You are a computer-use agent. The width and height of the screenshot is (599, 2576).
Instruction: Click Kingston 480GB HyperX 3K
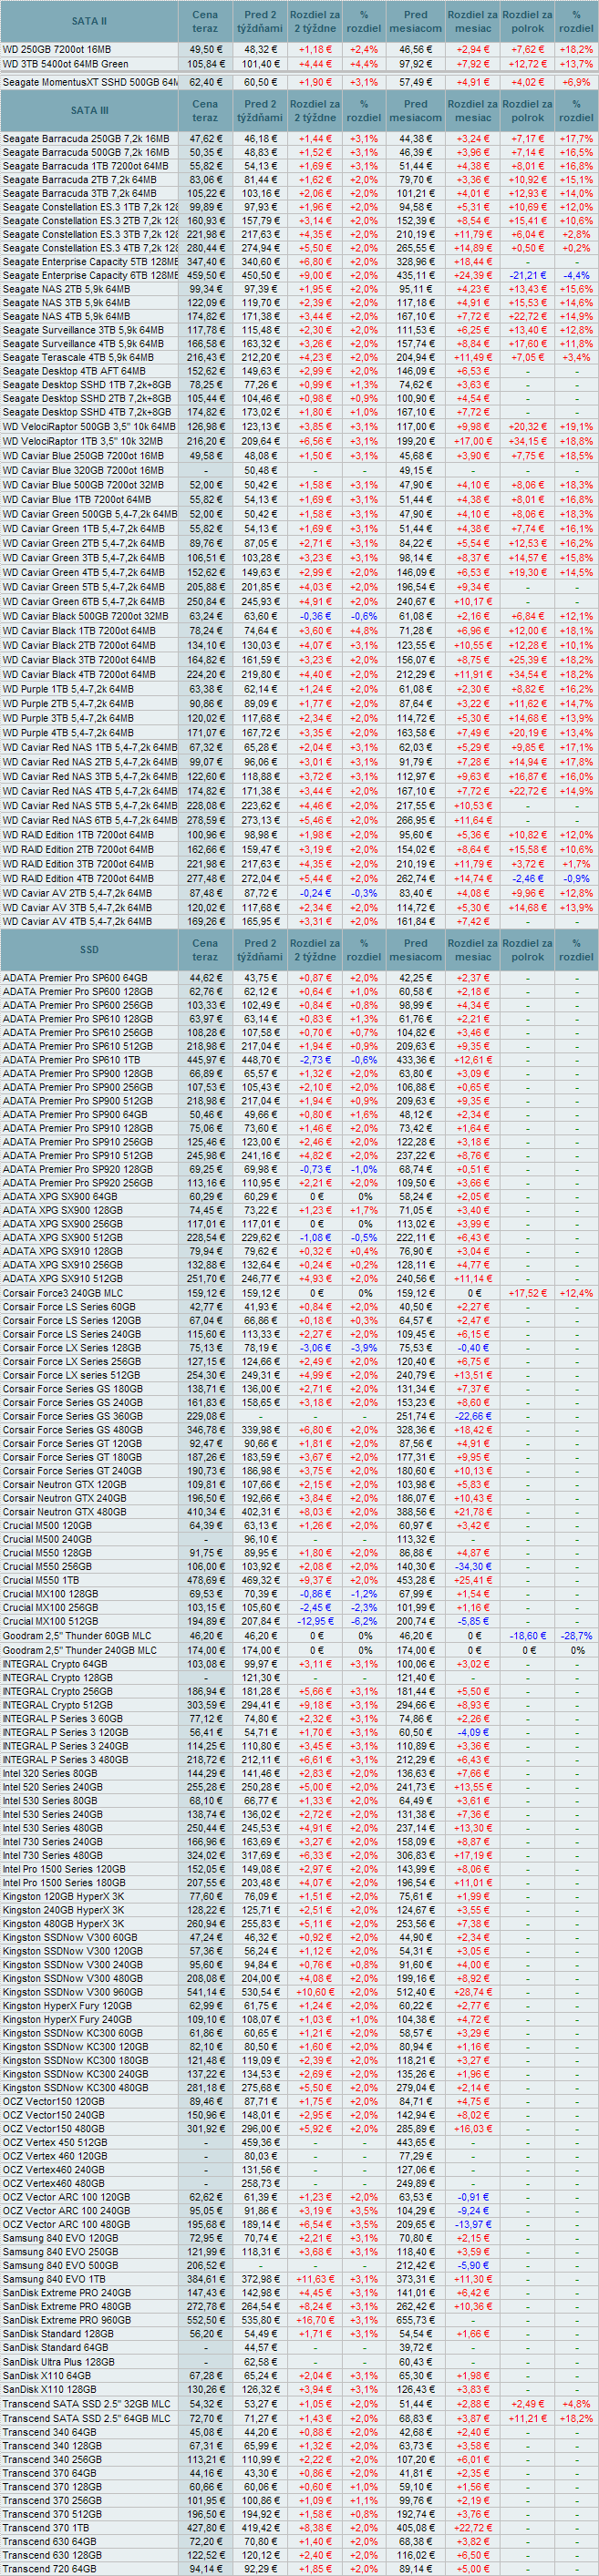(x=63, y=1923)
